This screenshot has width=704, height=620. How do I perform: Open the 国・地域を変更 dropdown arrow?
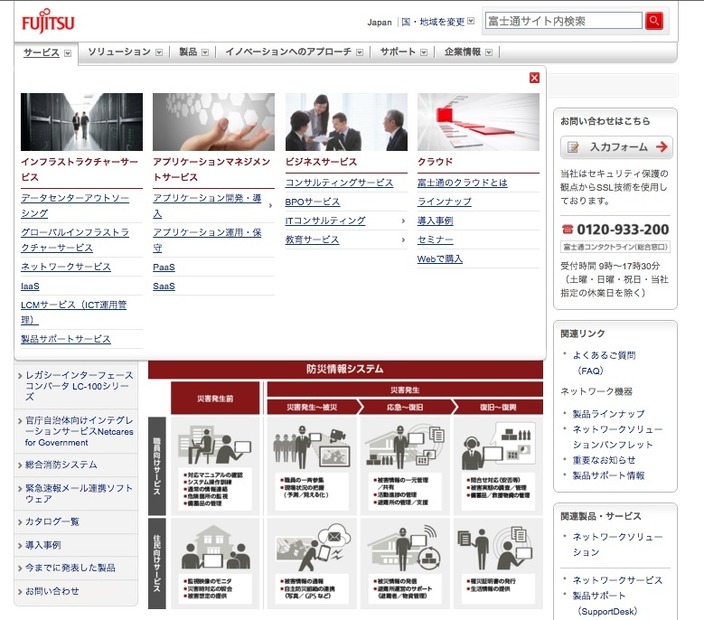(x=471, y=21)
